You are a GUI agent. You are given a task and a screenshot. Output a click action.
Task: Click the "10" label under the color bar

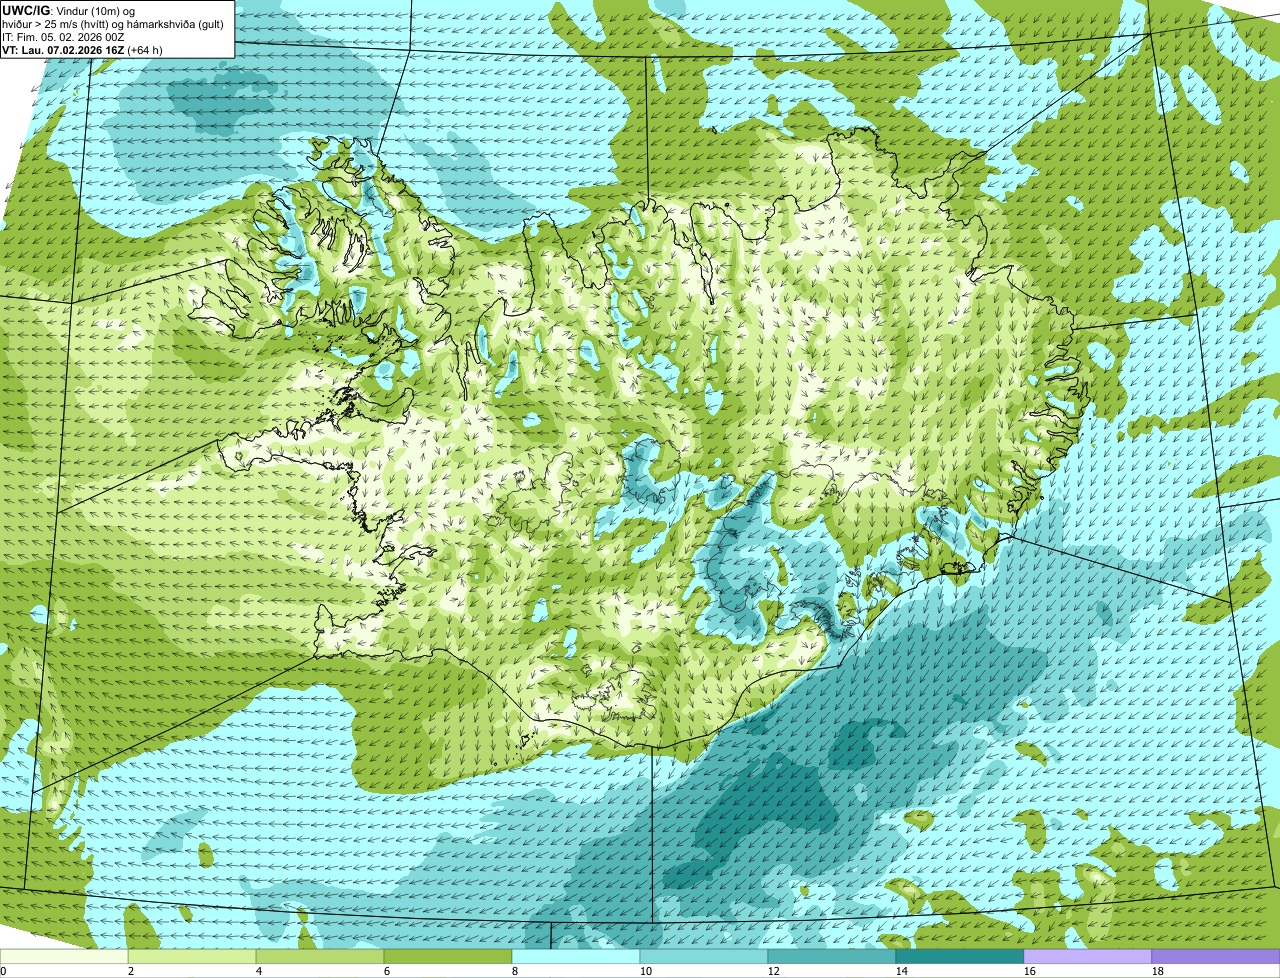645,971
